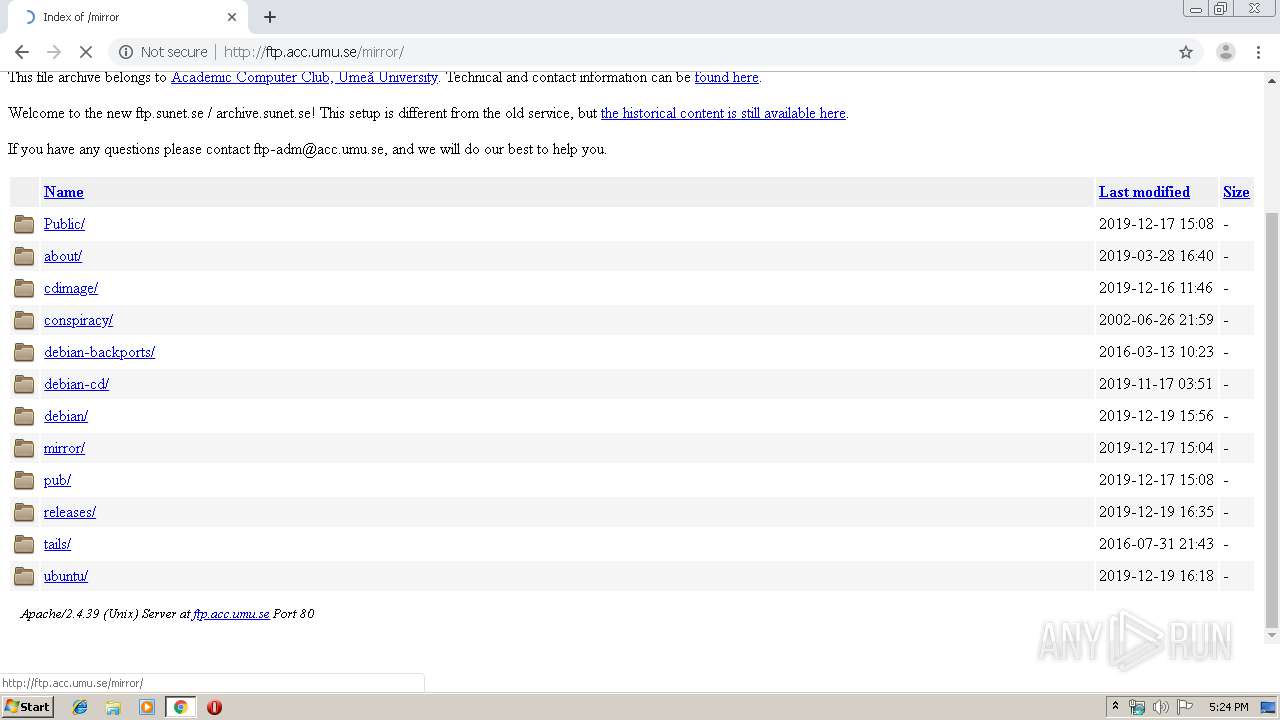Click the folder icon next to debian-cd/
This screenshot has width=1280, height=720.
(x=24, y=384)
